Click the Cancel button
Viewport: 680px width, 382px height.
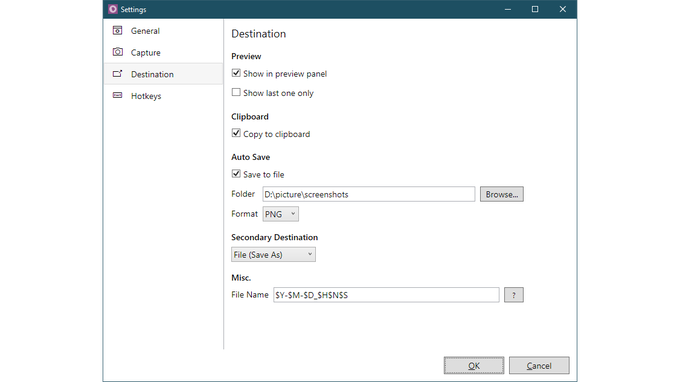[539, 366]
